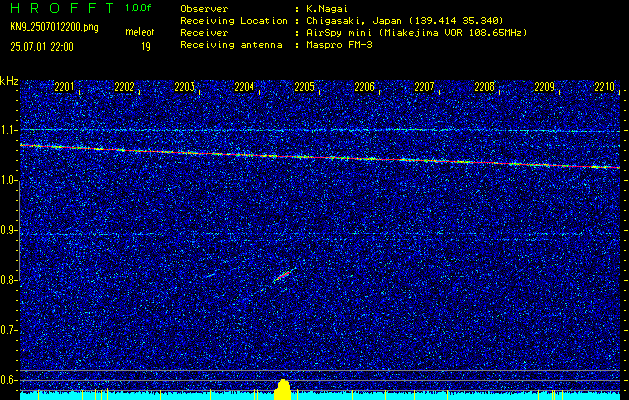Click the gray vertical bar on the frequency axis

(19, 231)
